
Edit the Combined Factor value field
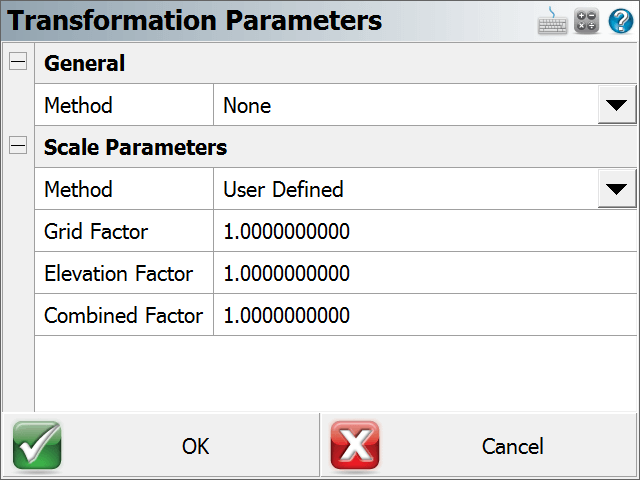425,315
